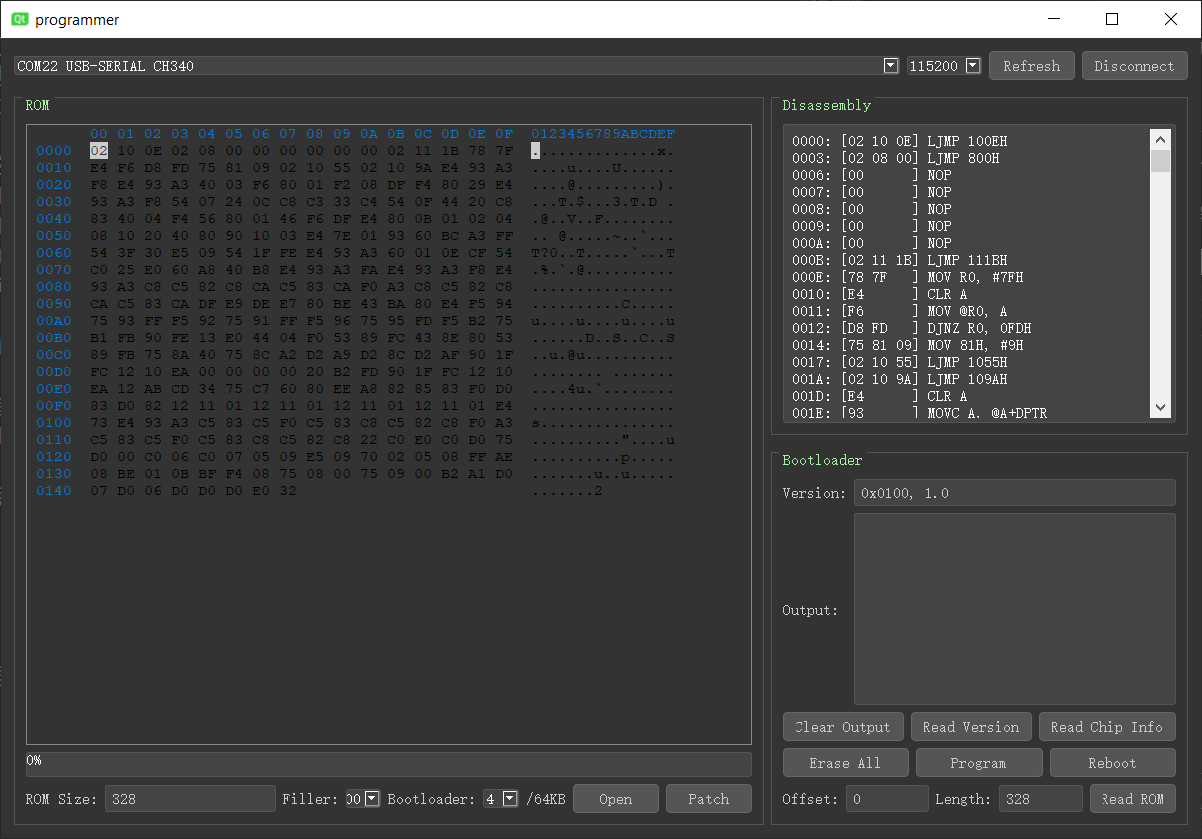Start flashing with Program button
Viewport: 1202px width, 839px height.
coord(978,763)
